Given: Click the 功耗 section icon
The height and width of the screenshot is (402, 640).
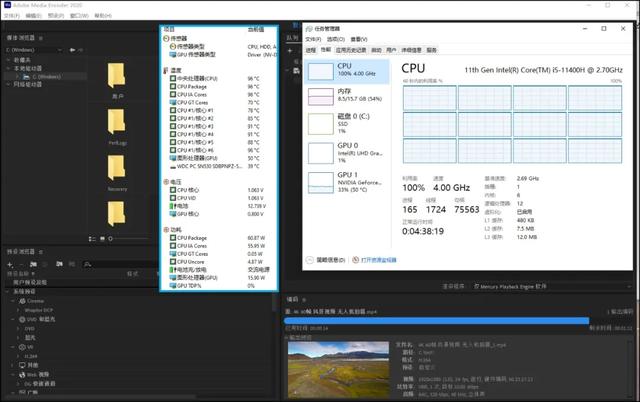Looking at the screenshot, I should (166, 229).
